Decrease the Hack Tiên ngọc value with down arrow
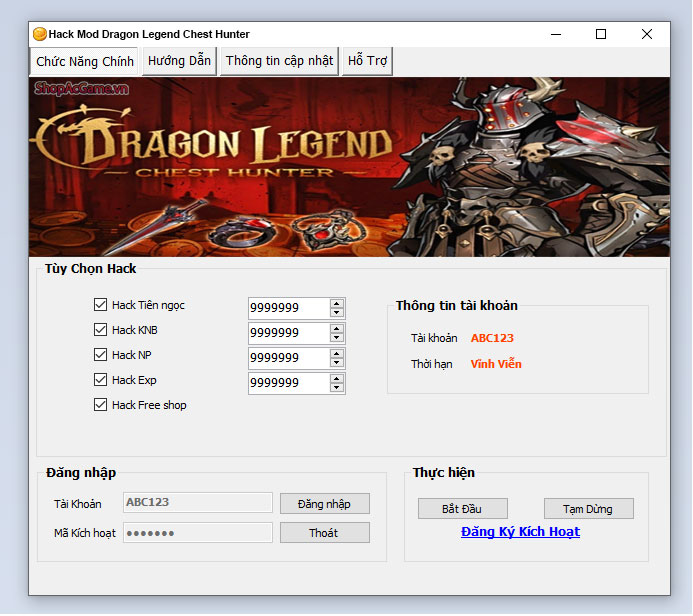This screenshot has height=616, width=693. tap(337, 312)
